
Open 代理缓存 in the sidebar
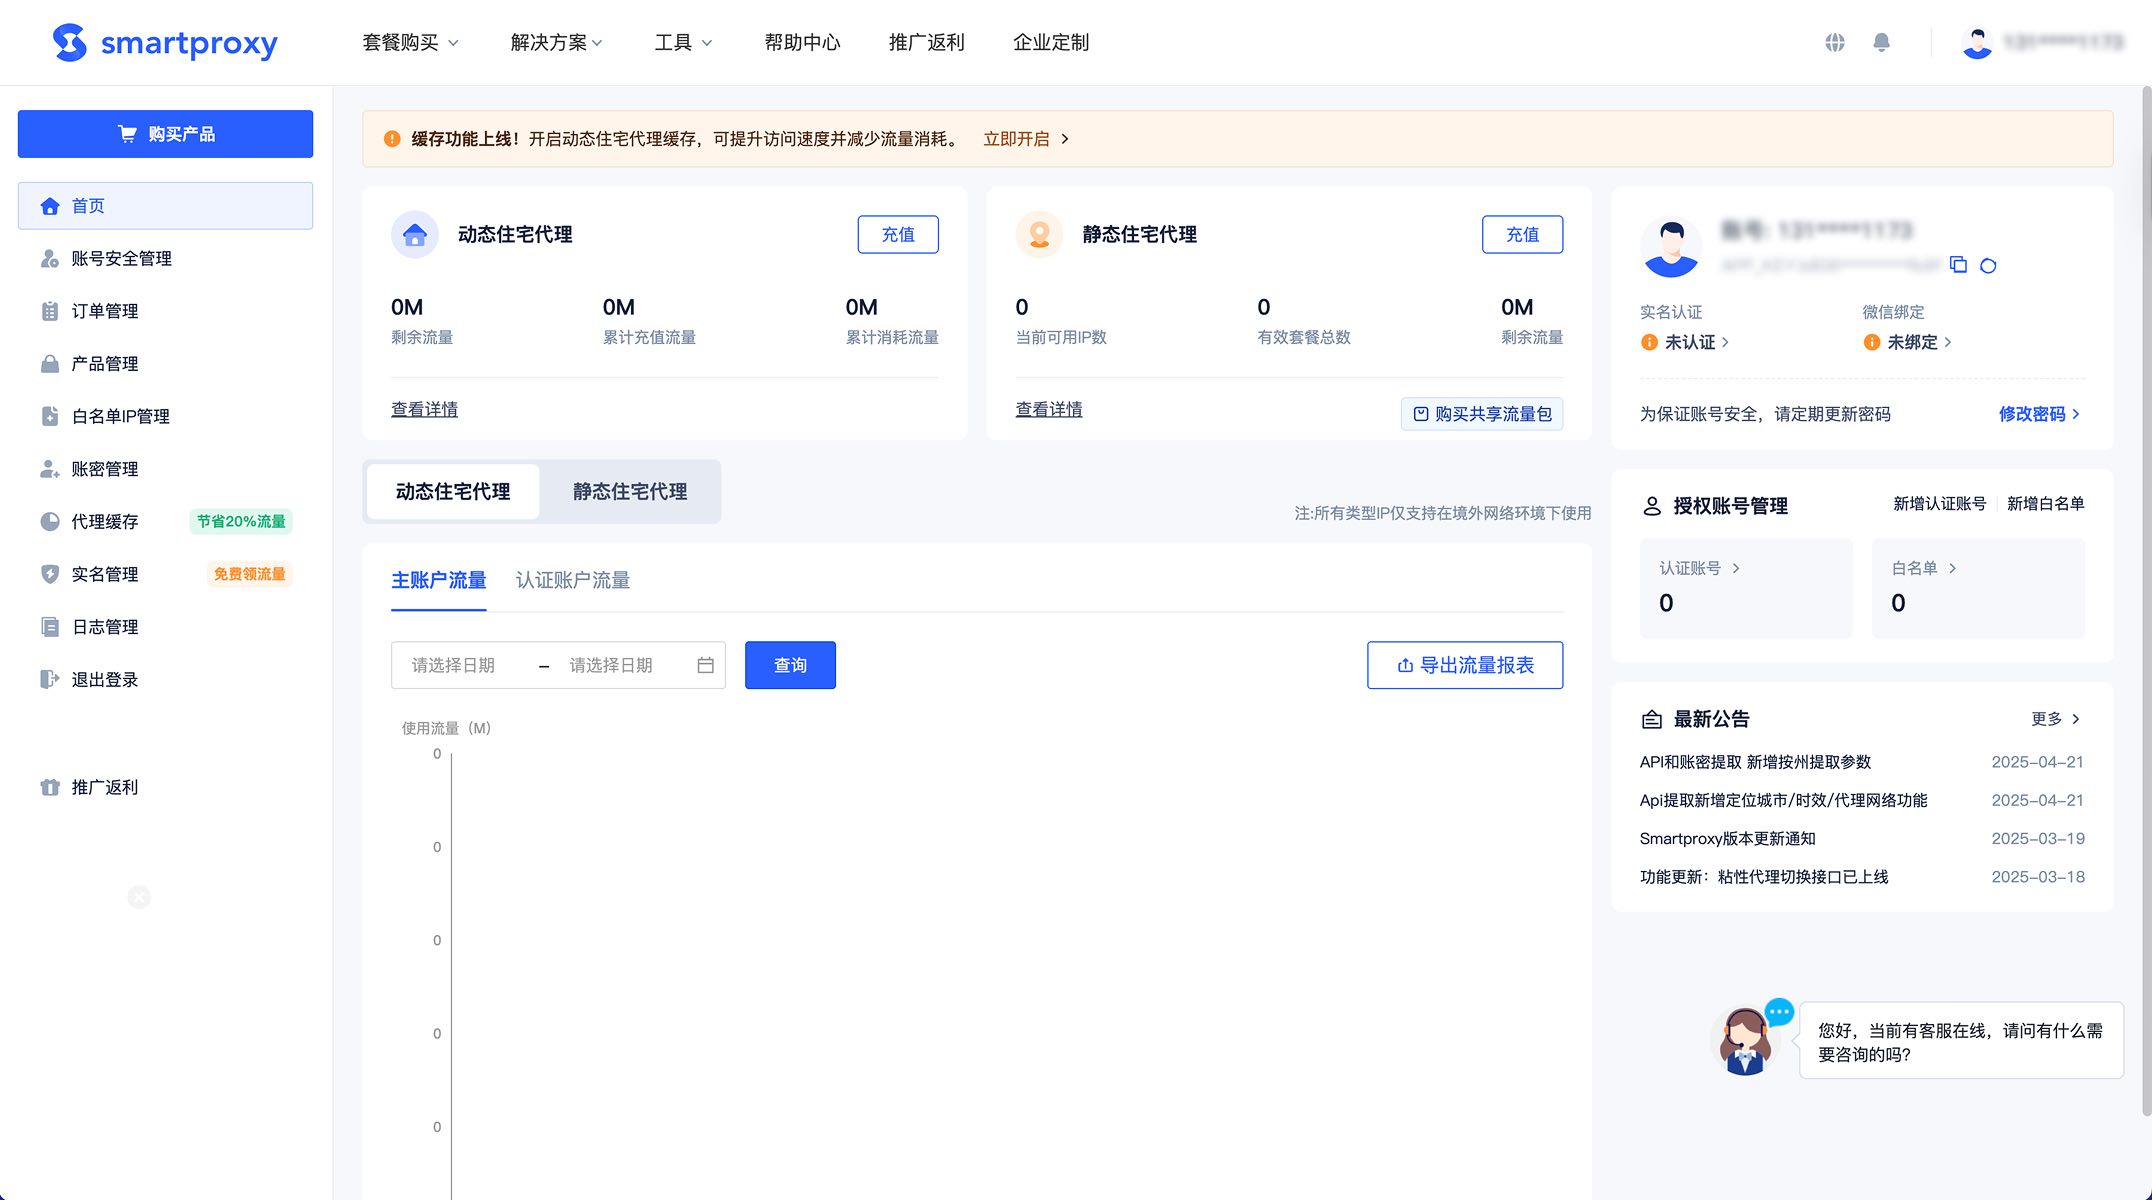[105, 521]
